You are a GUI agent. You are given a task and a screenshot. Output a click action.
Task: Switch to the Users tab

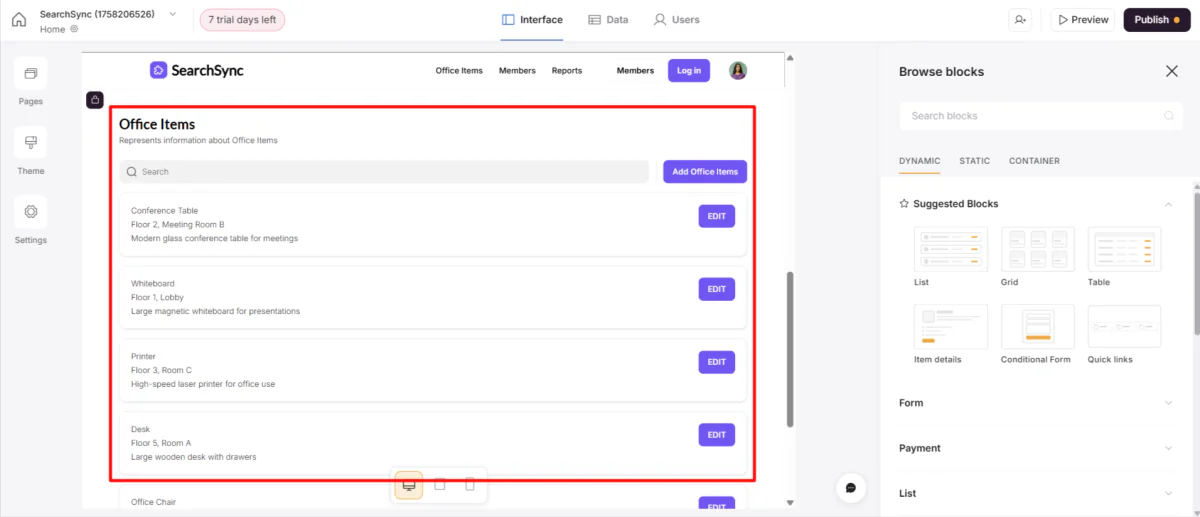[676, 20]
